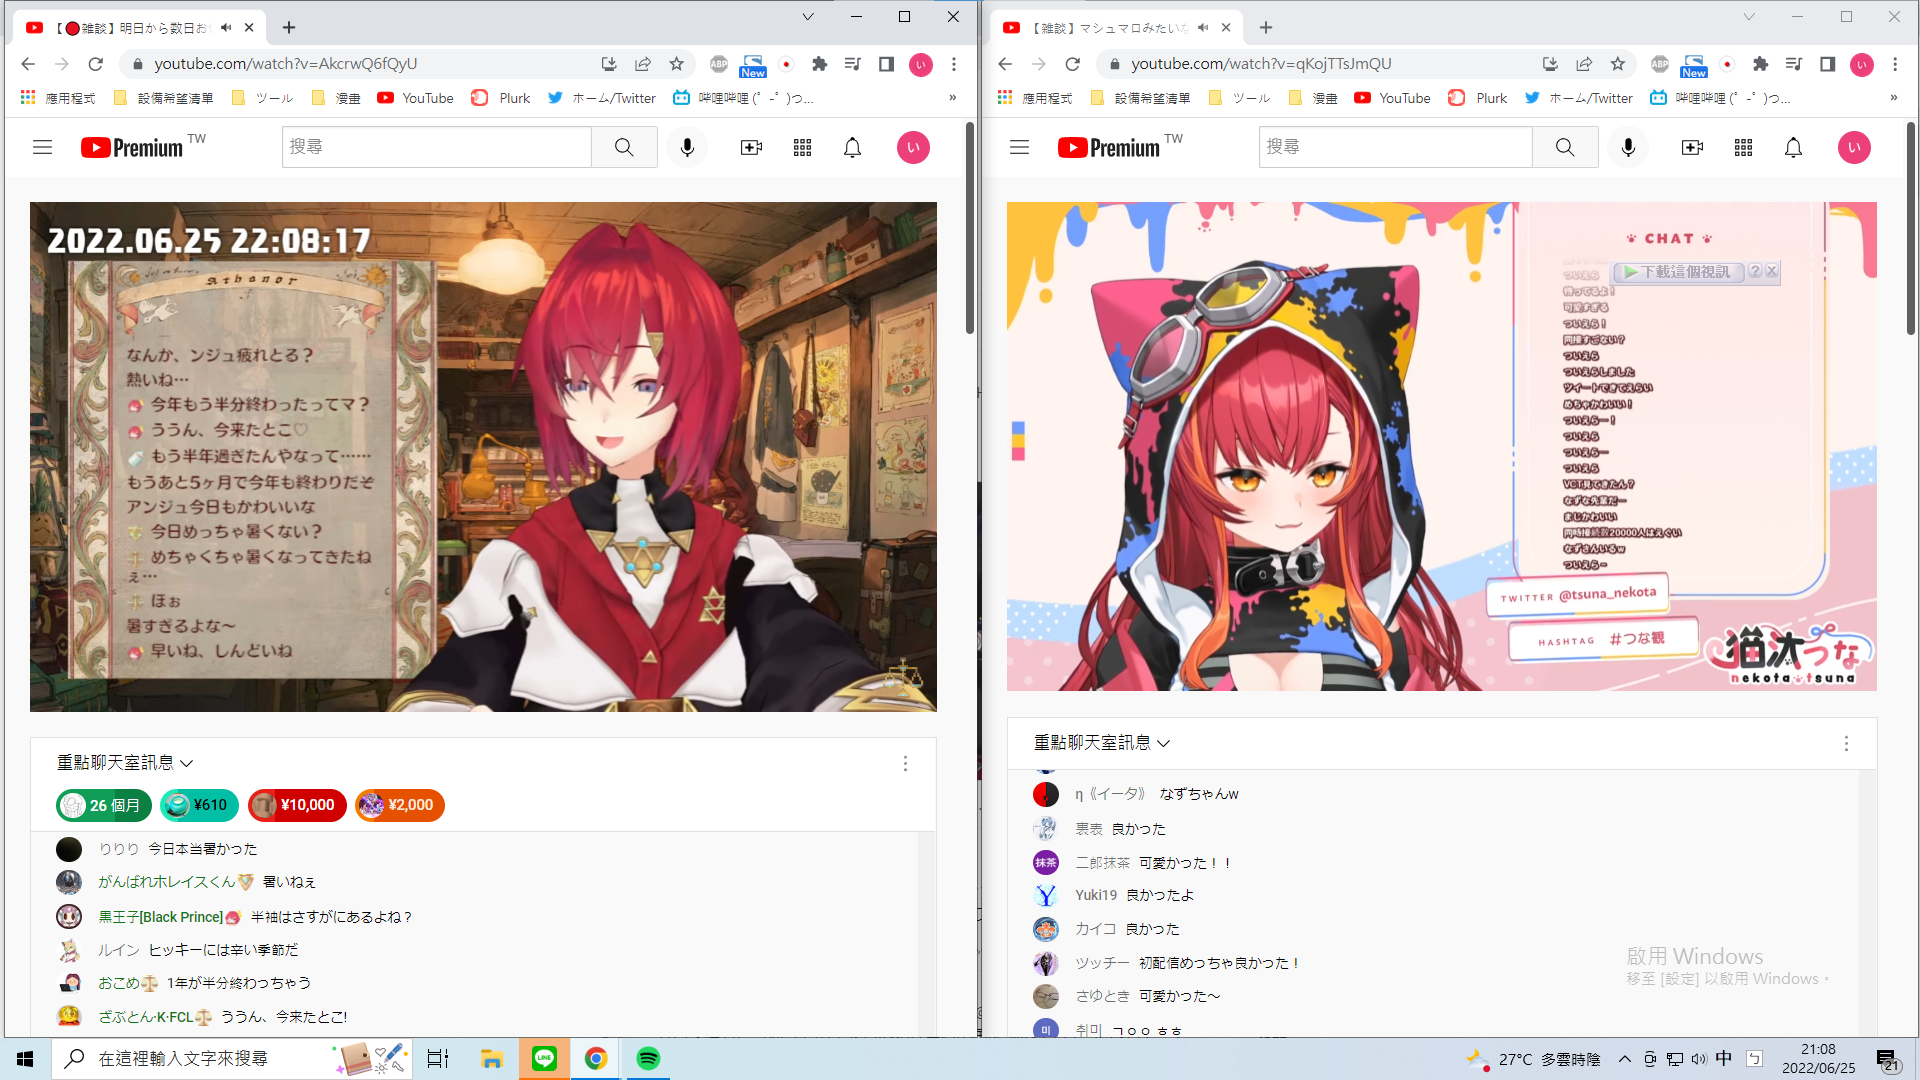The width and height of the screenshot is (1920, 1080).
Task: Click 26 個月 membership chip
Action: pos(104,805)
